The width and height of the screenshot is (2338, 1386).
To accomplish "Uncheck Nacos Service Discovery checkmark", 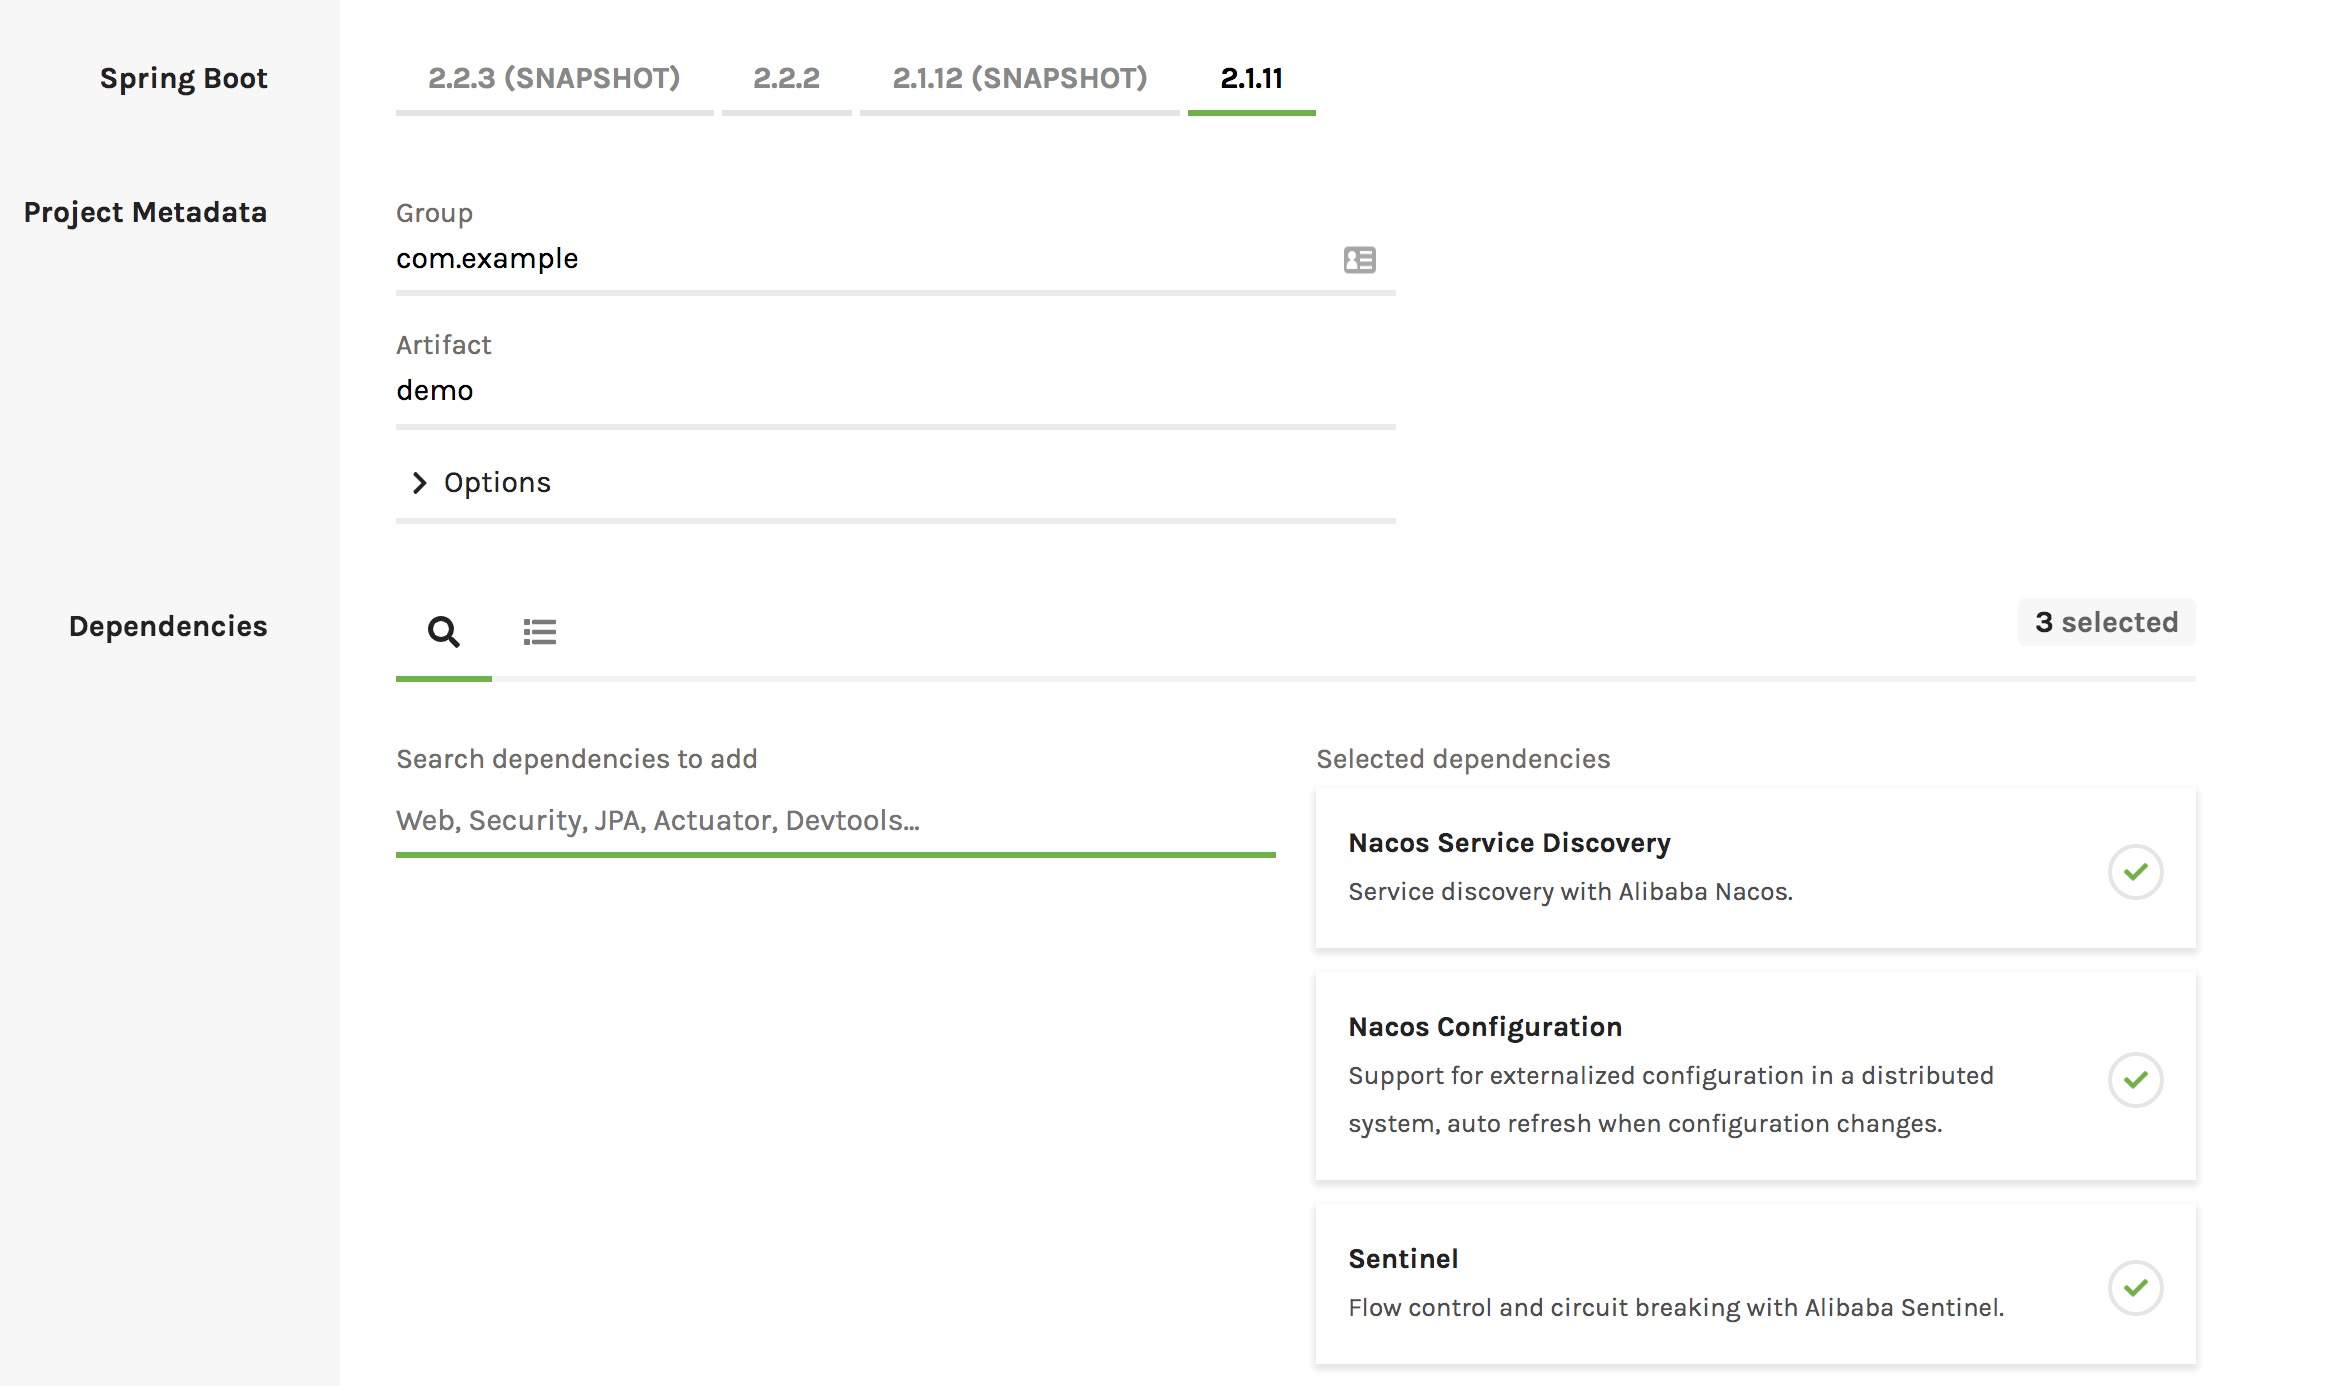I will coord(2135,872).
